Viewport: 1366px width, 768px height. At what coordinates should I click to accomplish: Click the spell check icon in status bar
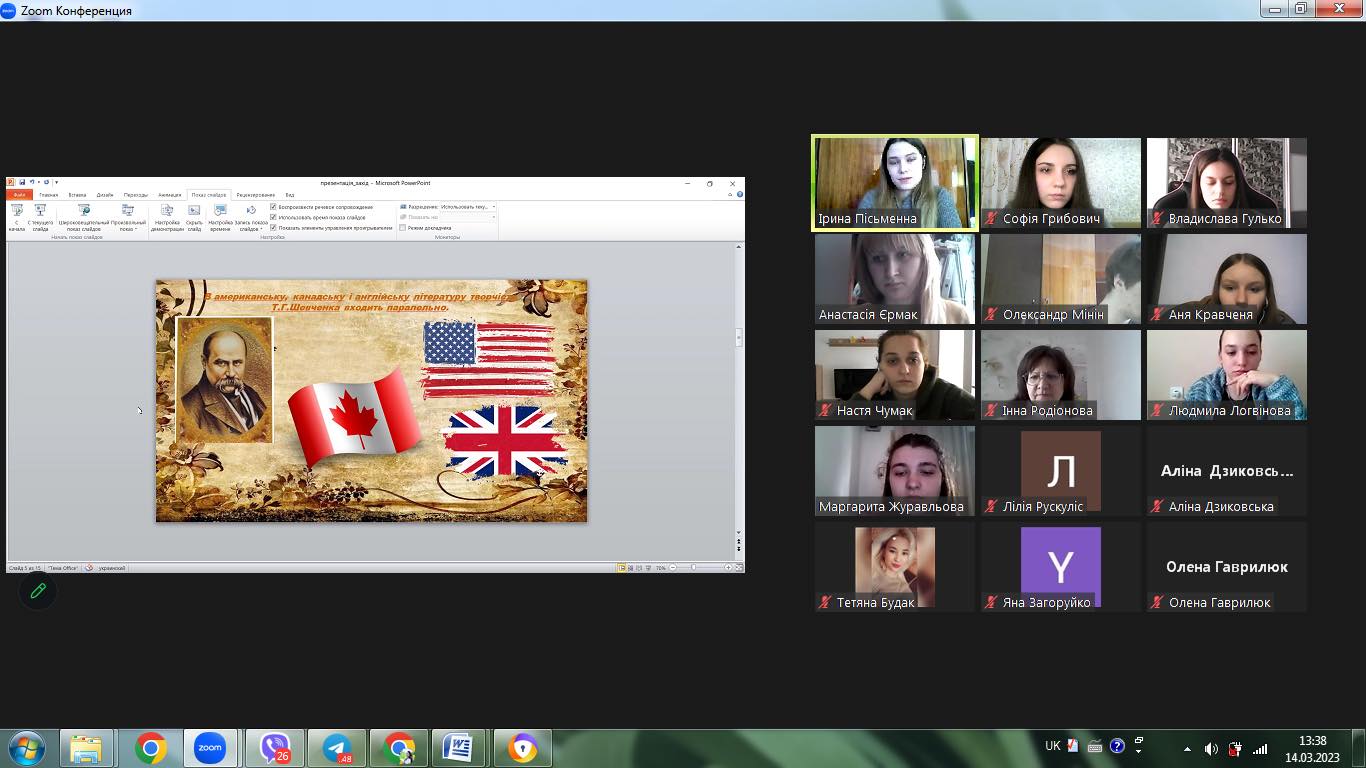click(89, 568)
